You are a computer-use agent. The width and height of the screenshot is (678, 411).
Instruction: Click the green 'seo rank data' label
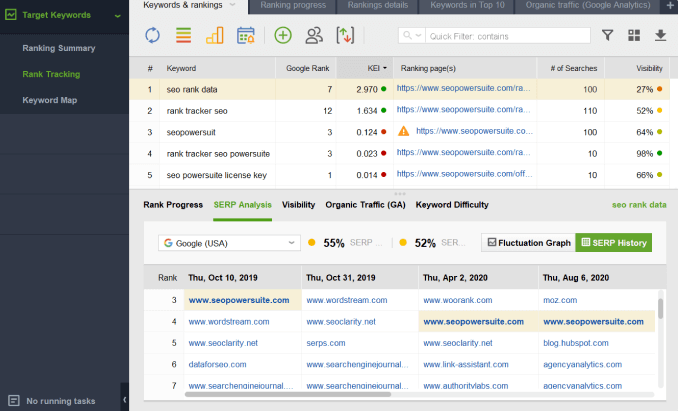pos(639,205)
